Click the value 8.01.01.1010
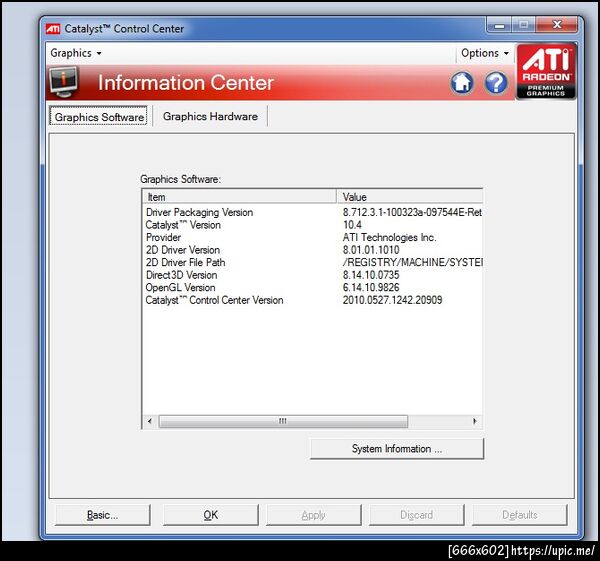This screenshot has width=600, height=561. pos(371,250)
